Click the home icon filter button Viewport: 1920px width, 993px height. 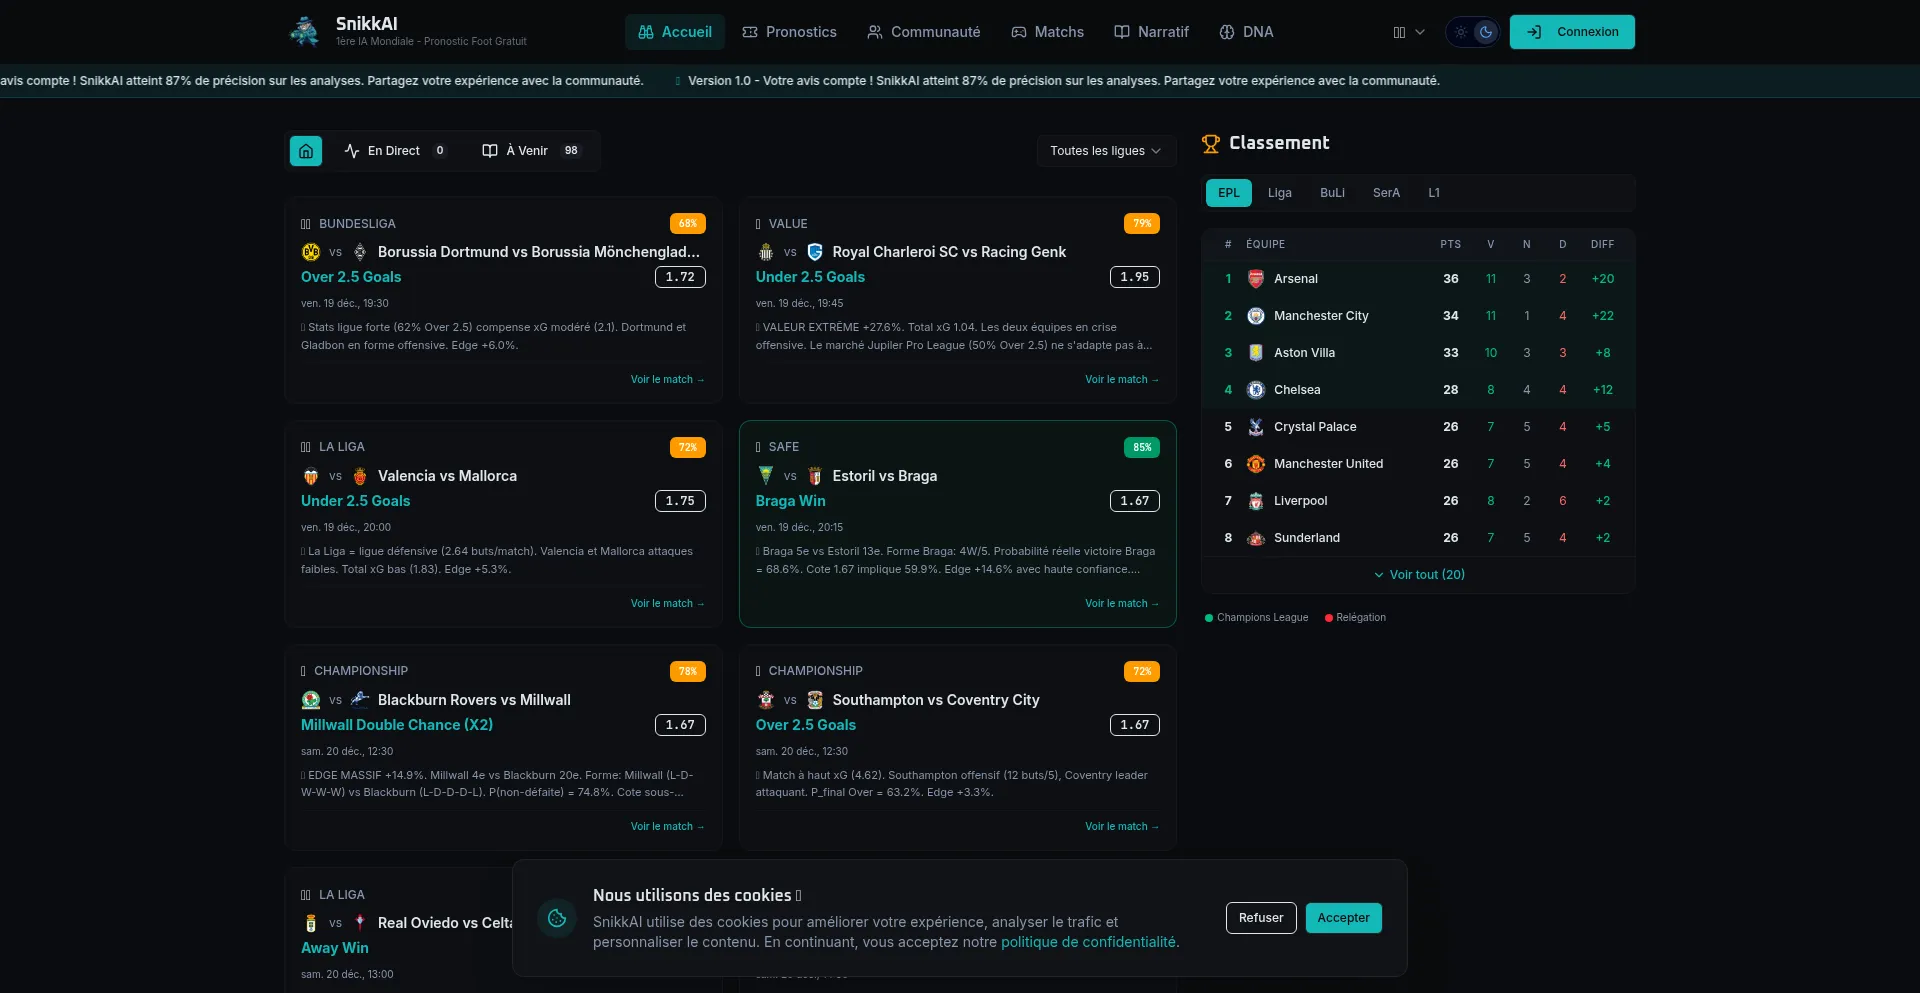point(306,151)
